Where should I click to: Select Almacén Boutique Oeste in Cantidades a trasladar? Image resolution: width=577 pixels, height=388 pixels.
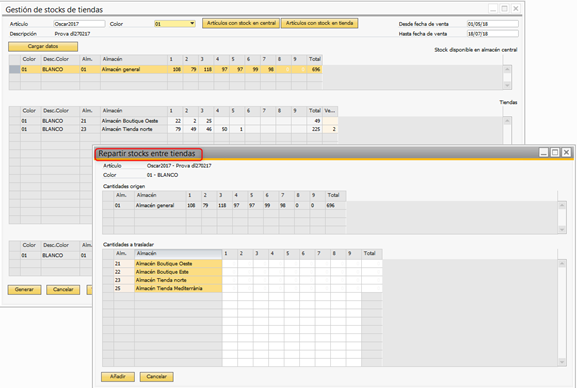coord(178,264)
